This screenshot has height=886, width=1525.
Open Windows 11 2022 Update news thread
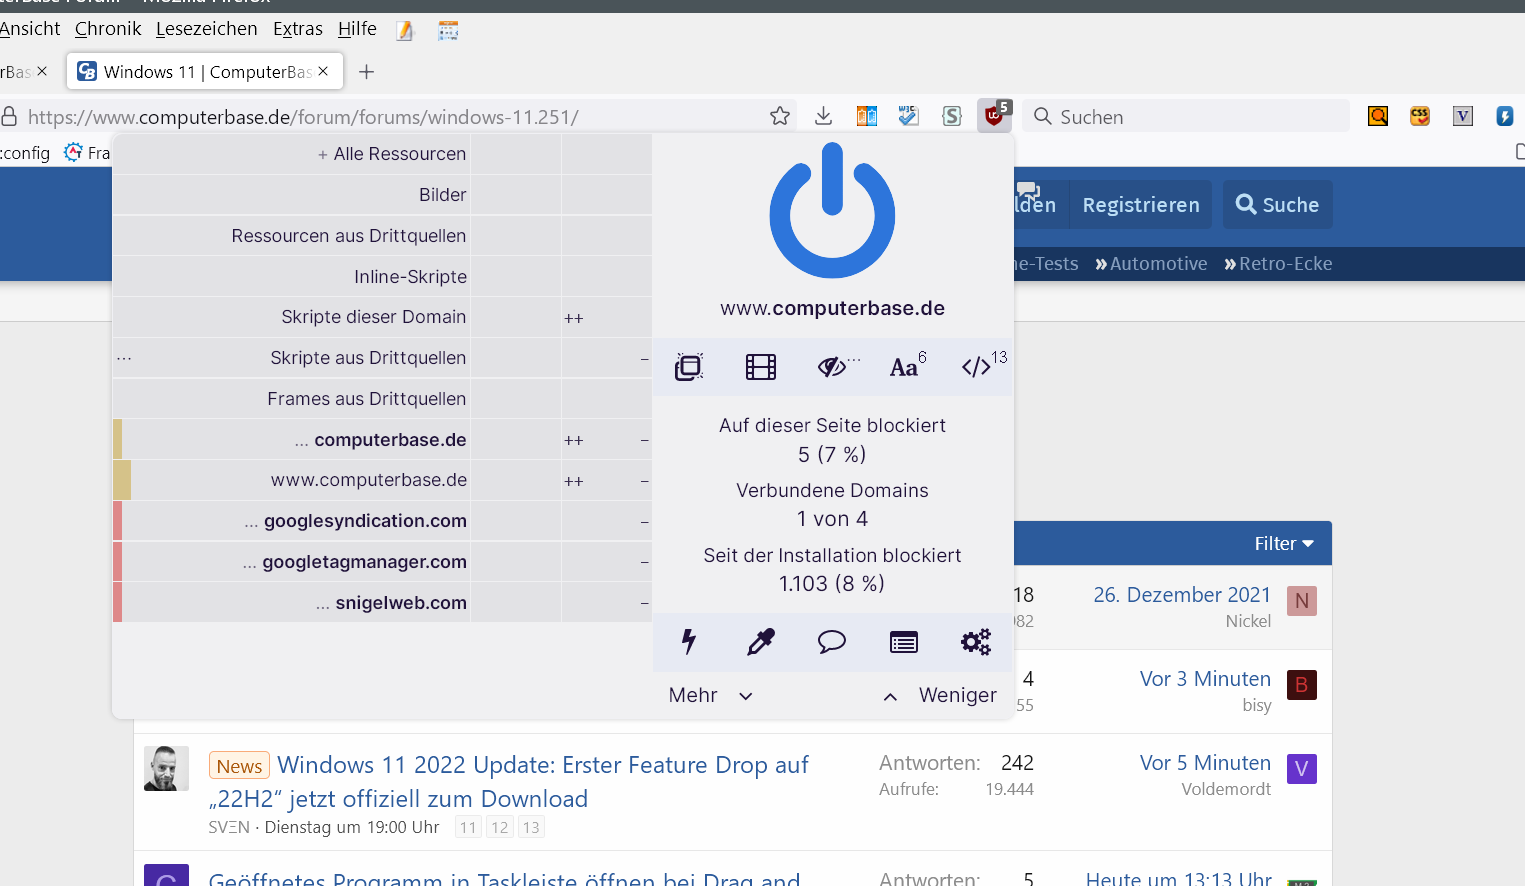point(542,766)
